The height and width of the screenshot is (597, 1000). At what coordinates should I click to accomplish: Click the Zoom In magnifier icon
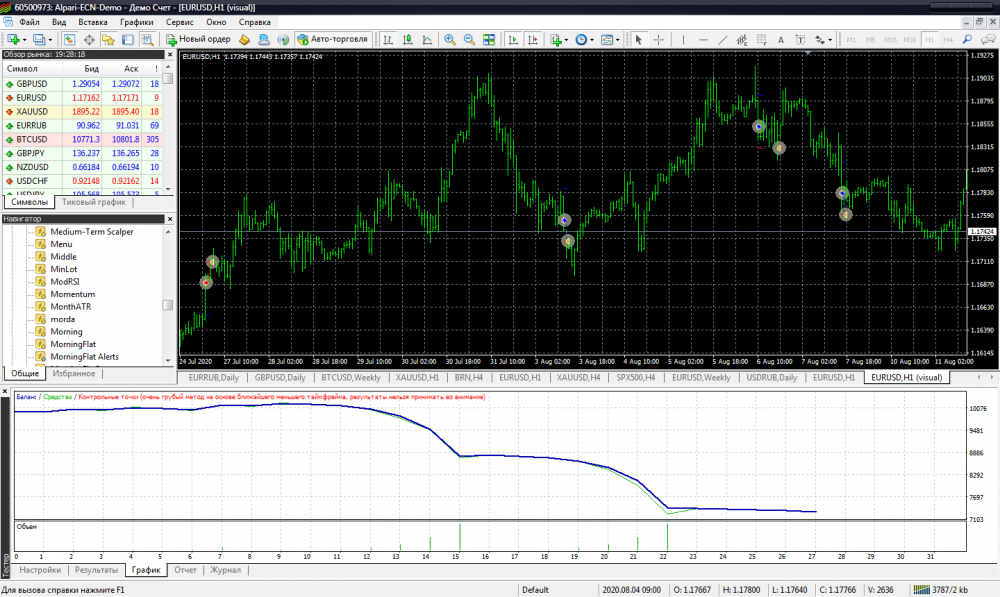[x=450, y=40]
